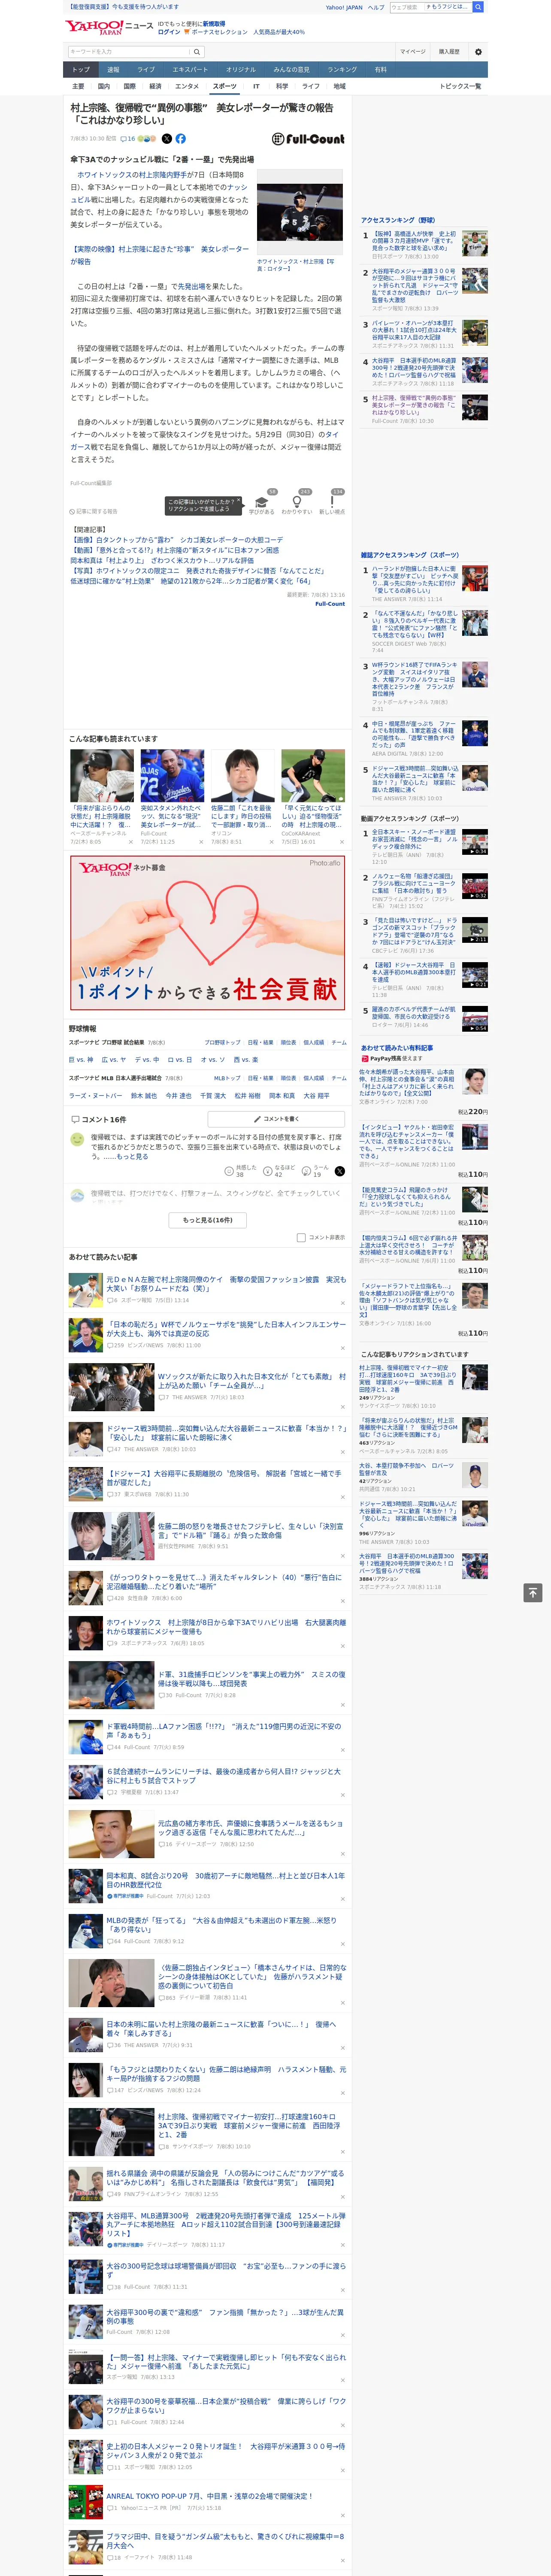Viewport: 551px width, 2576px height.
Task: Select the 主要 category
Action: pos(78,86)
